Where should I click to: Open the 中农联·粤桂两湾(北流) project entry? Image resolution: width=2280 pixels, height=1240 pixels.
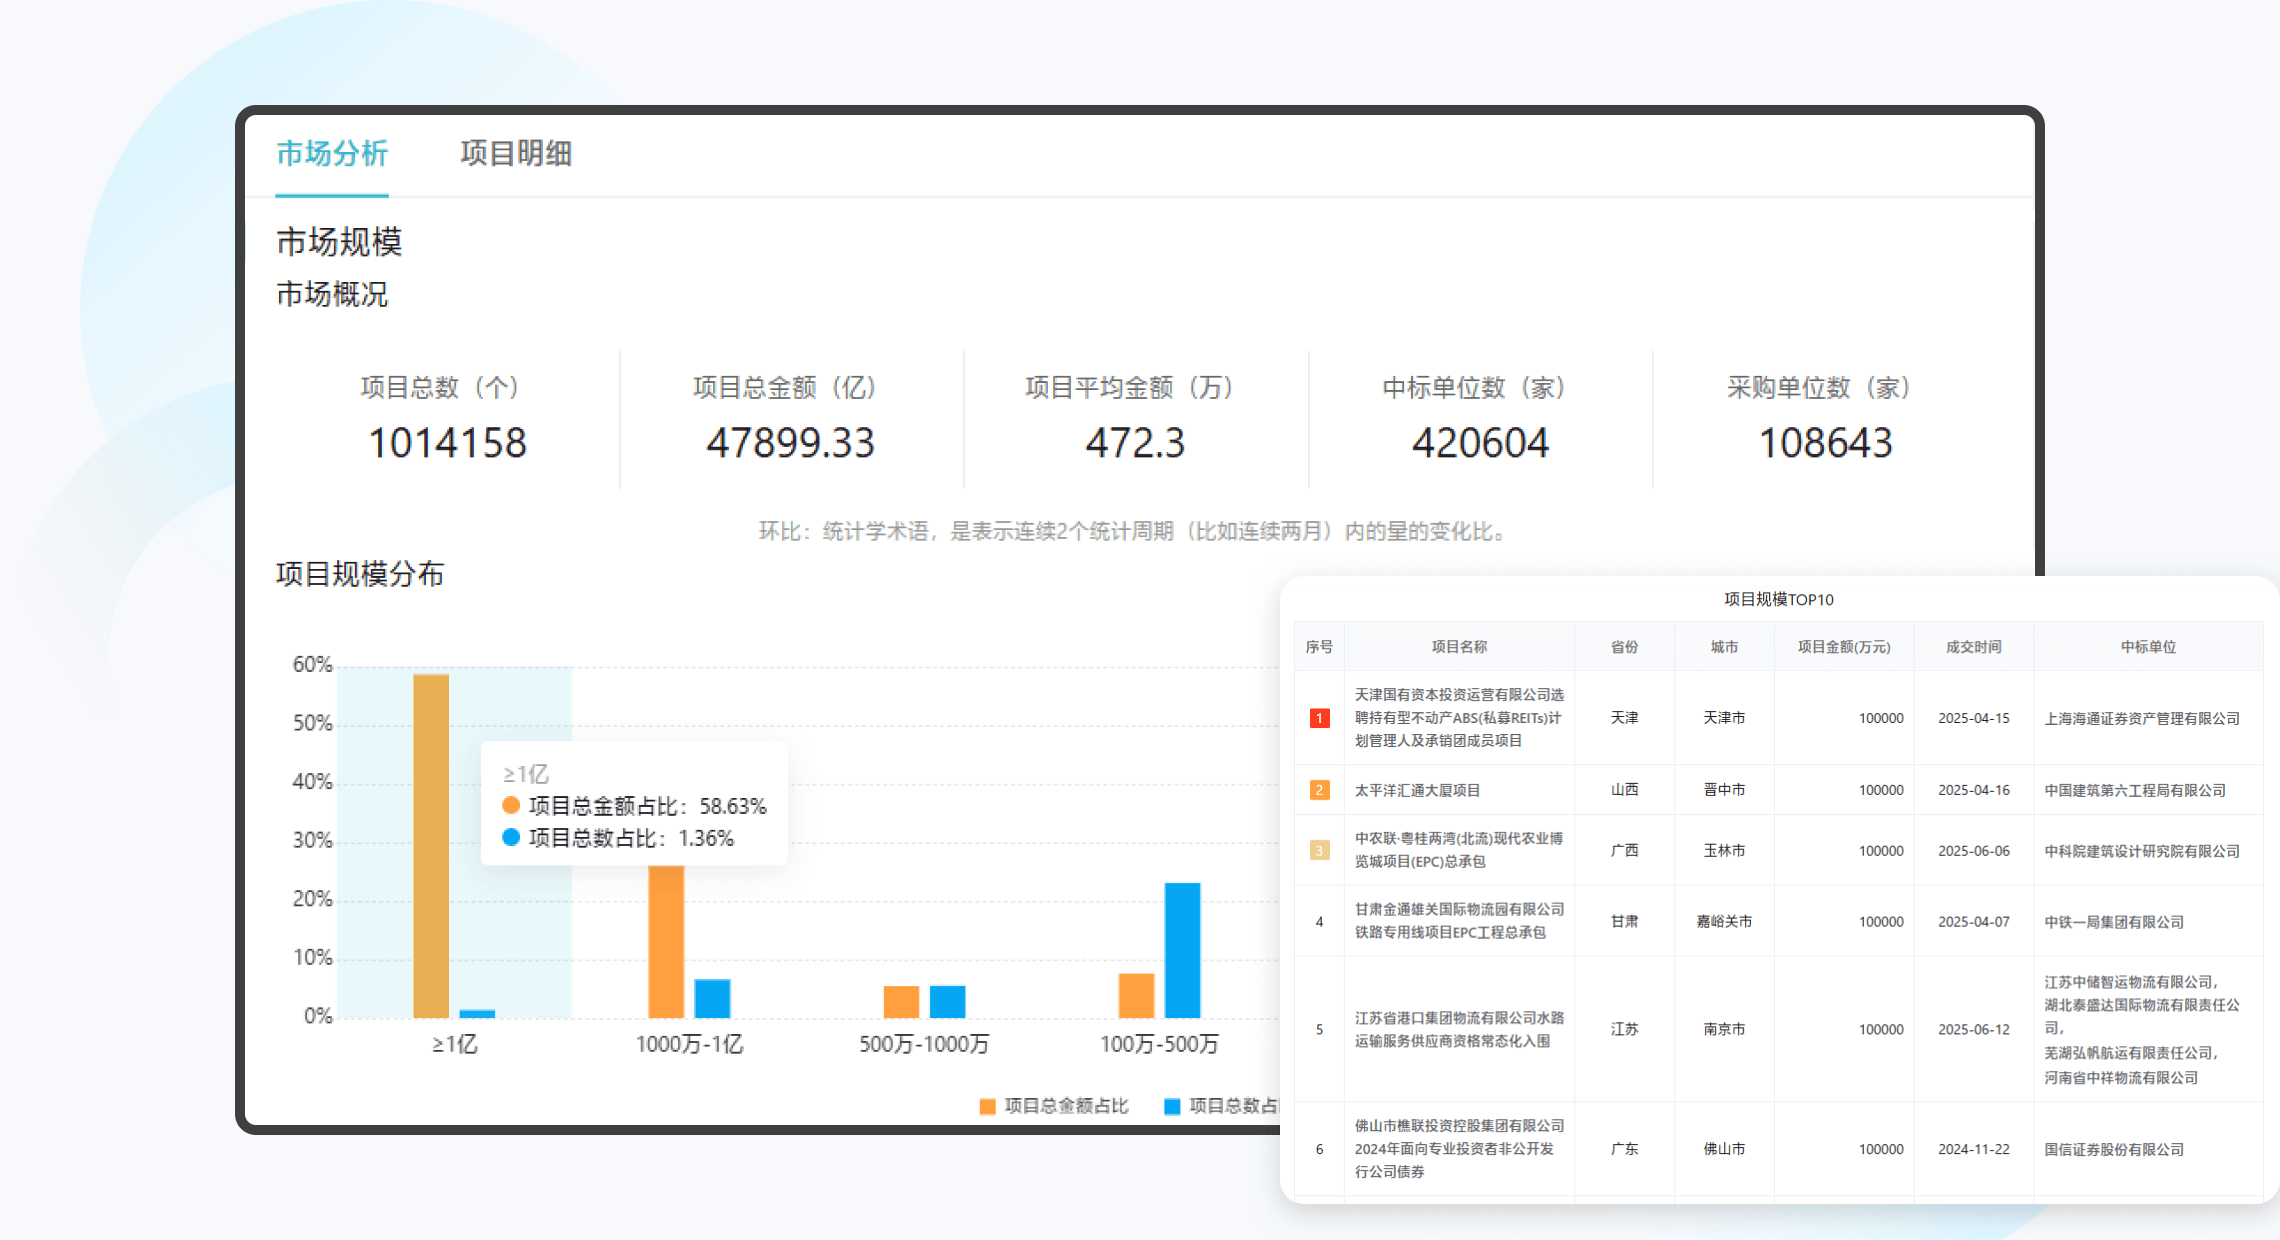1459,850
